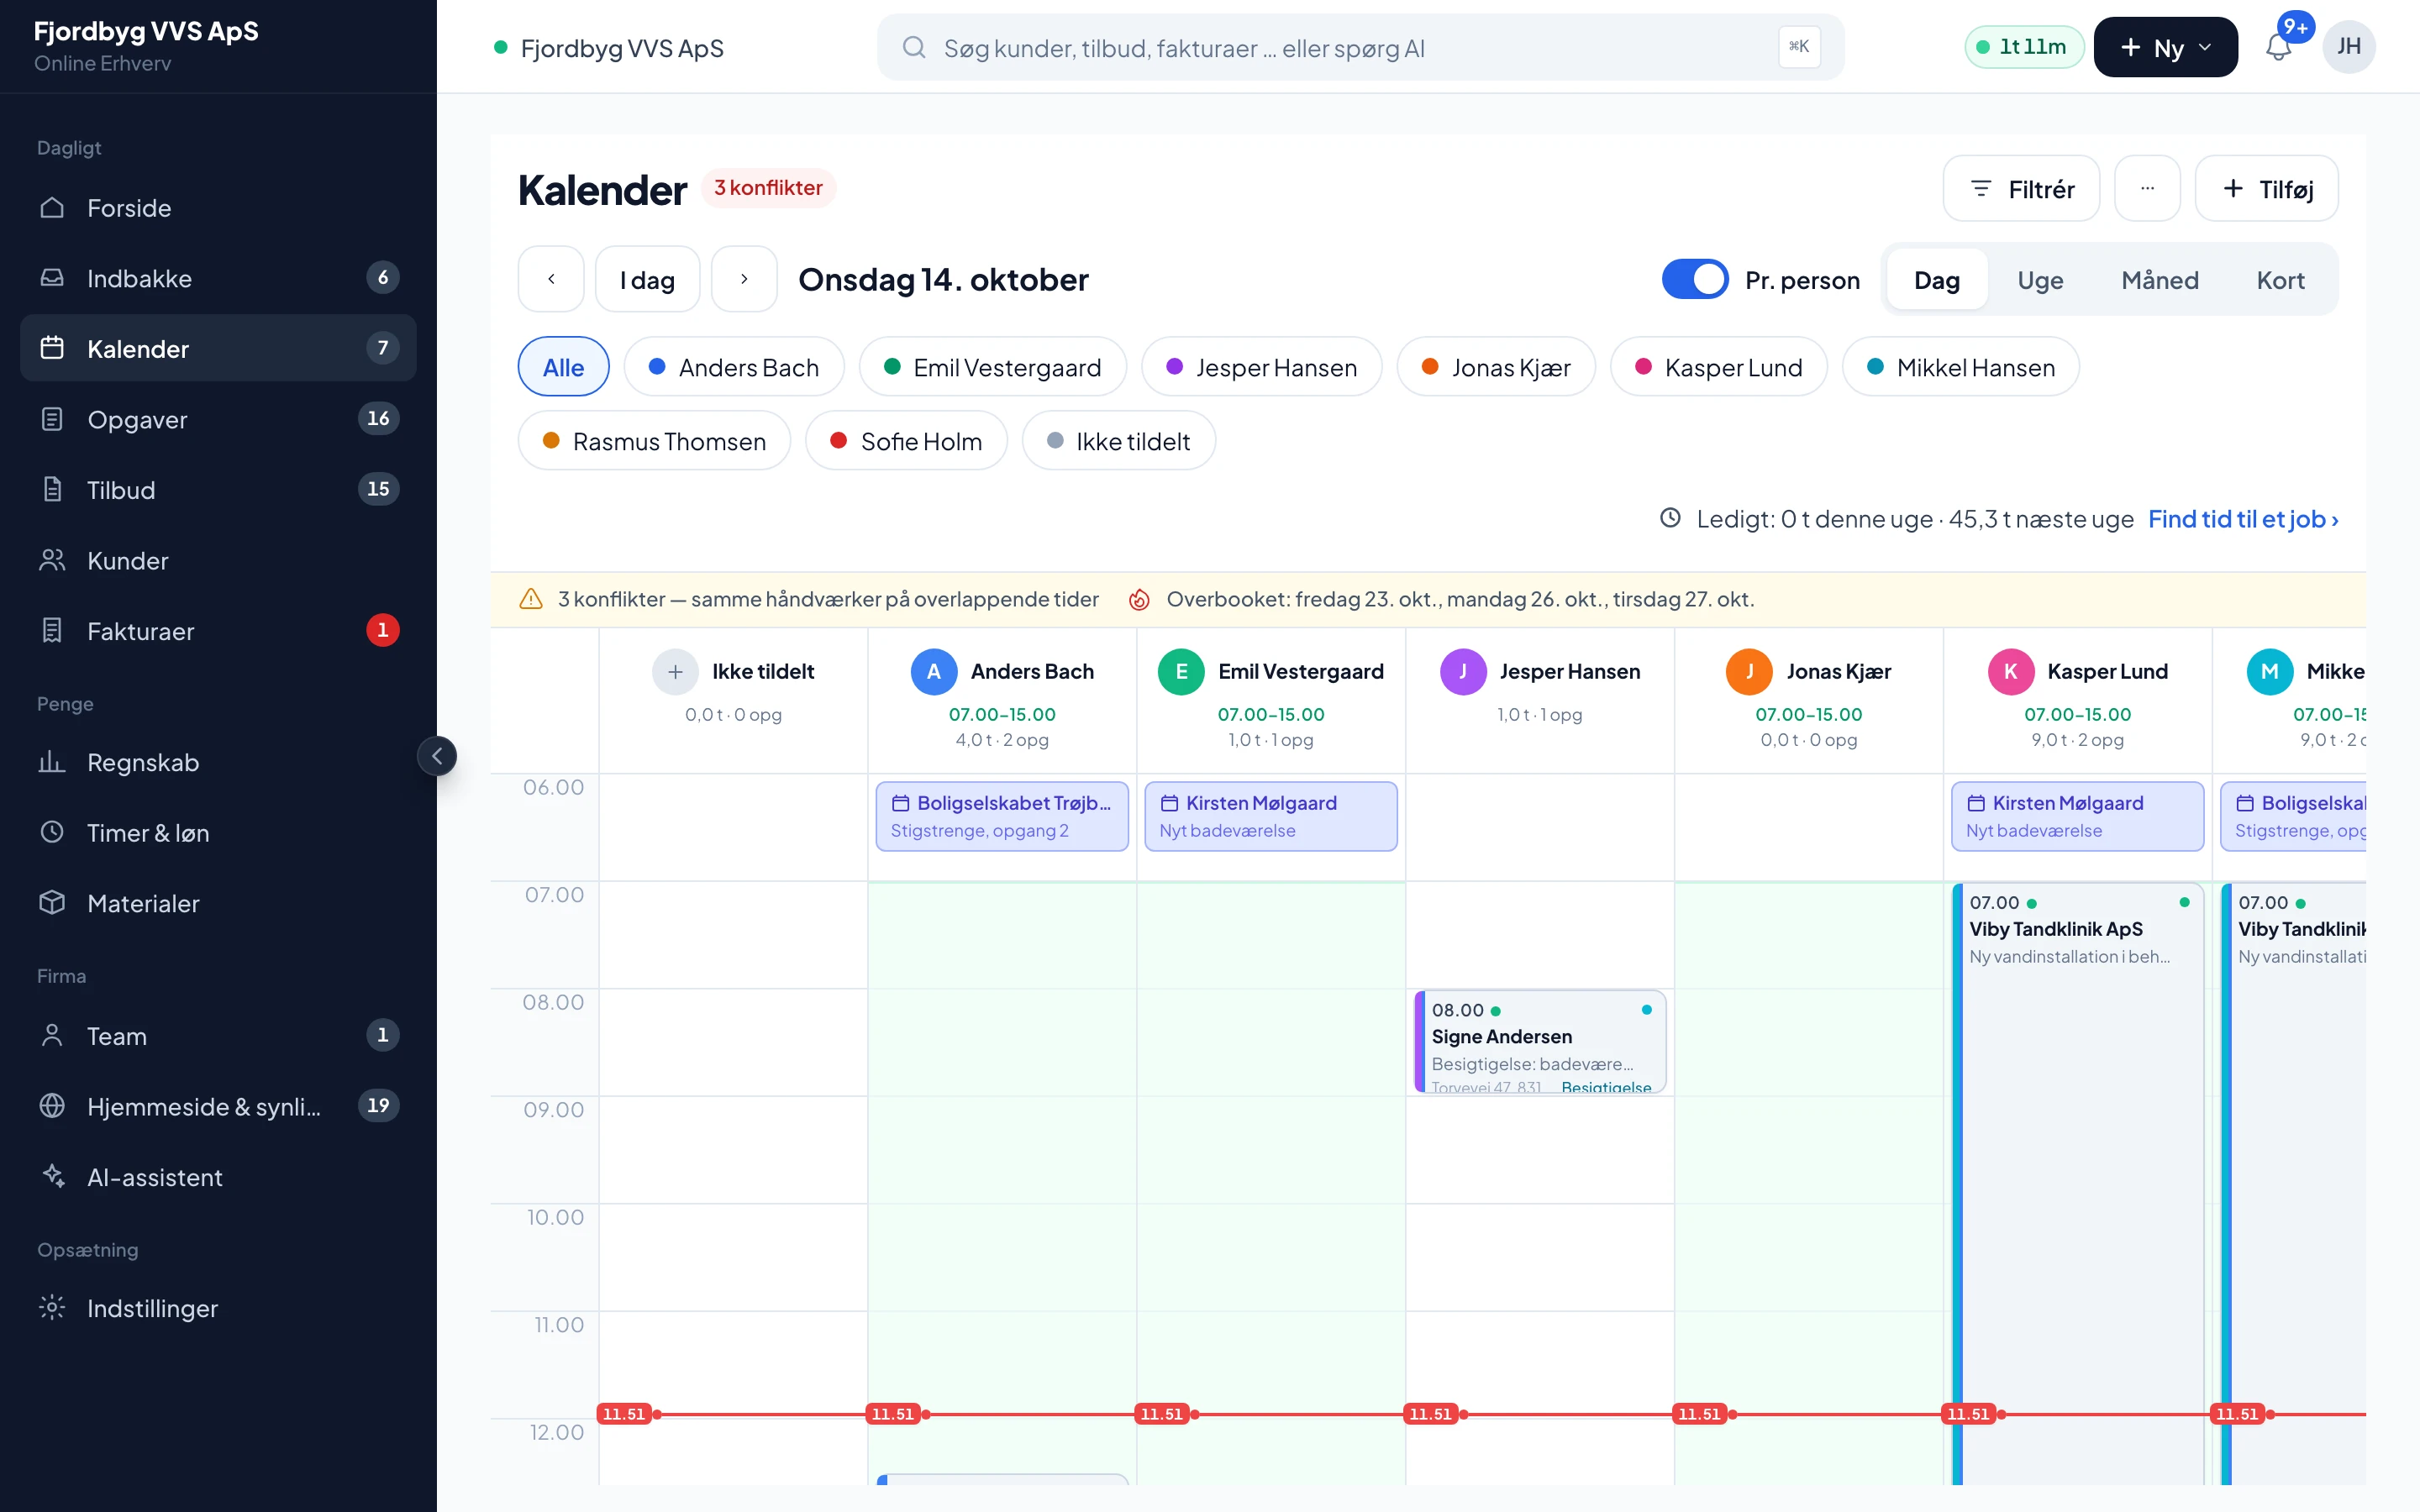Switch to Kort view
This screenshot has width=2420, height=1512.
(2280, 280)
